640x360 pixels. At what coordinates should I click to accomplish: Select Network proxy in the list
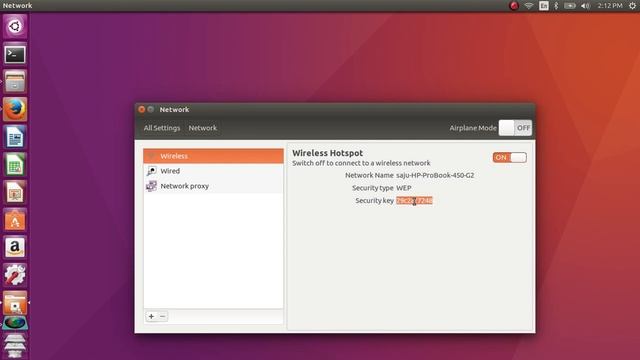[x=213, y=186]
